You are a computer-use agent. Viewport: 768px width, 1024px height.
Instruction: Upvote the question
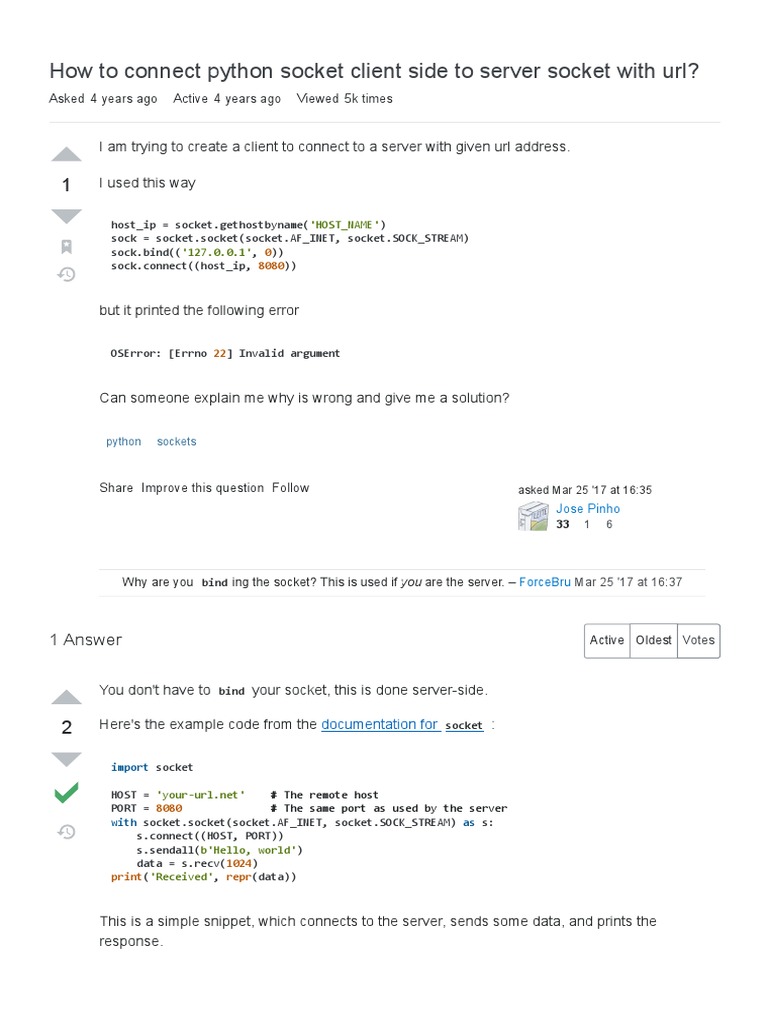coord(66,154)
